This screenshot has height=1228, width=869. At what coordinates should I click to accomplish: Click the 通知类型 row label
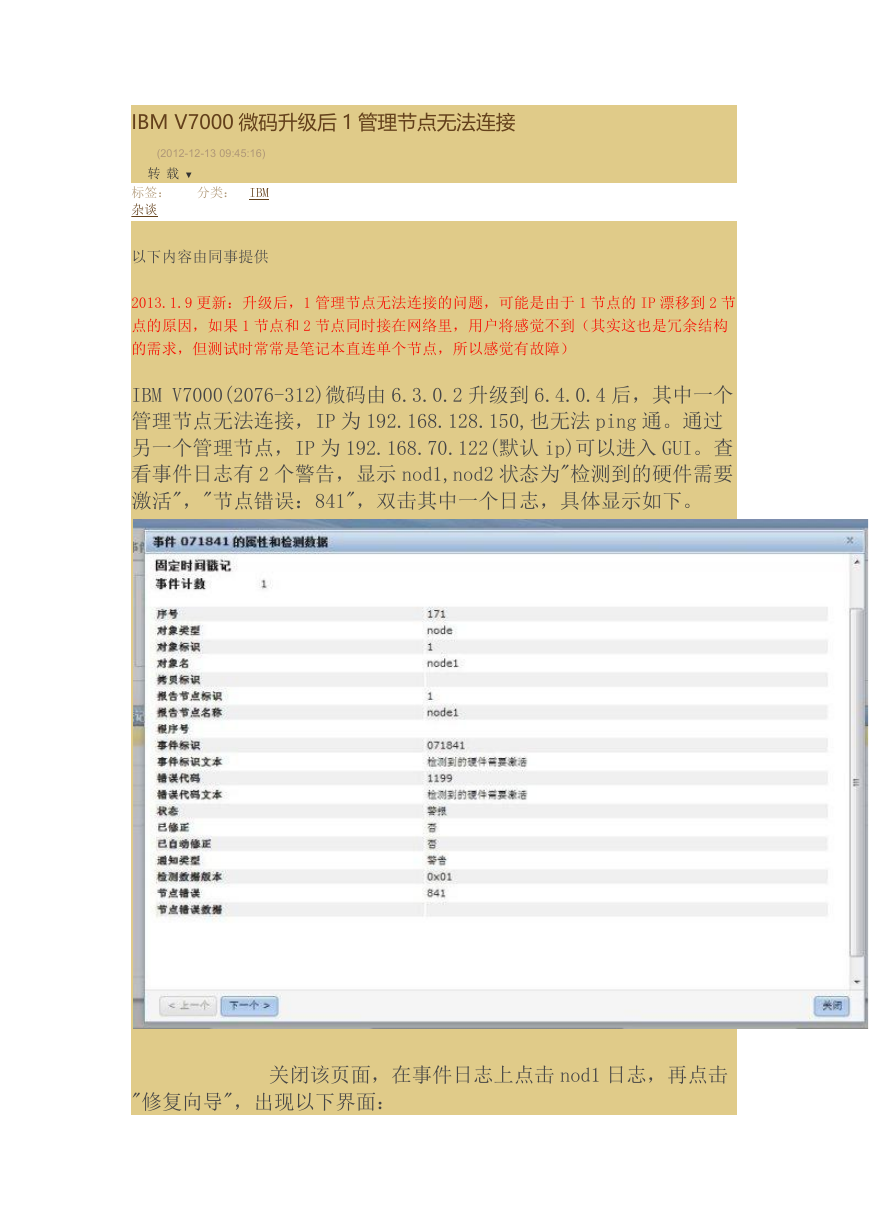178,860
